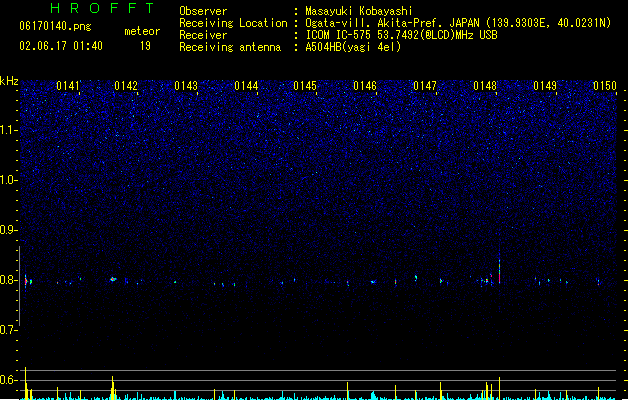Click the 'Receiver' field label
The width and height of the screenshot is (629, 400).
coord(203,35)
